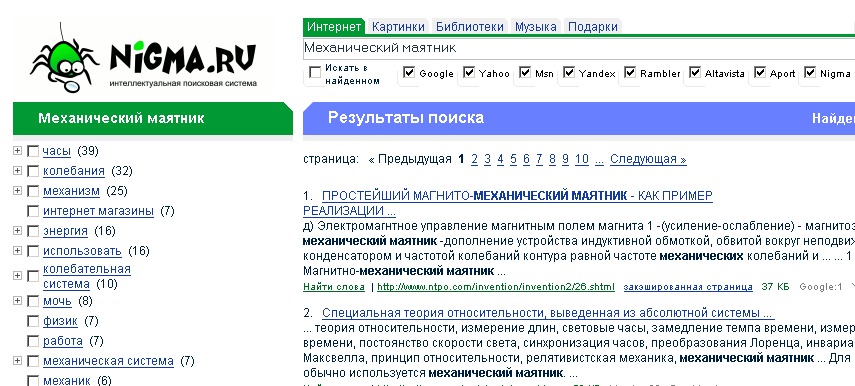Expand the использовать cluster

pos(17,250)
